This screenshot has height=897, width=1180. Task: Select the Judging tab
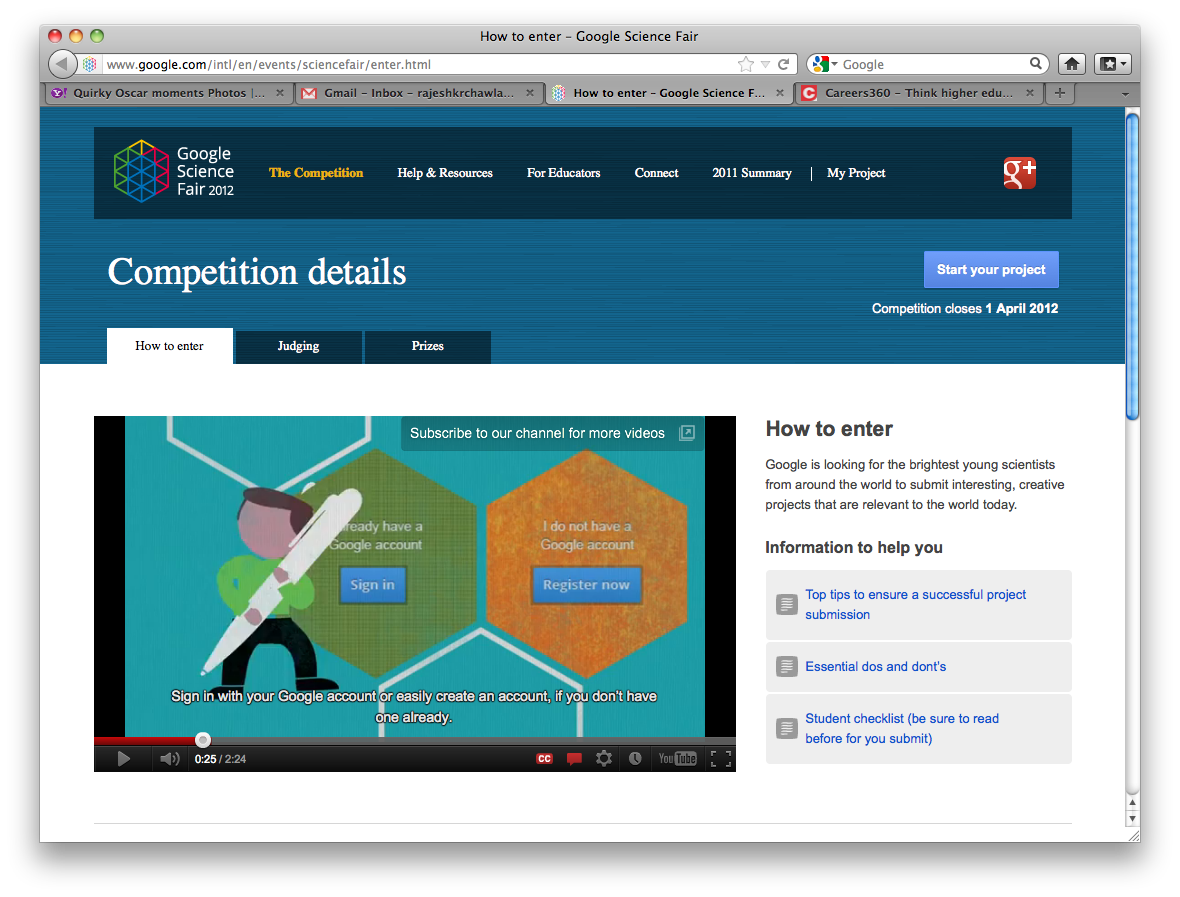[x=299, y=346]
